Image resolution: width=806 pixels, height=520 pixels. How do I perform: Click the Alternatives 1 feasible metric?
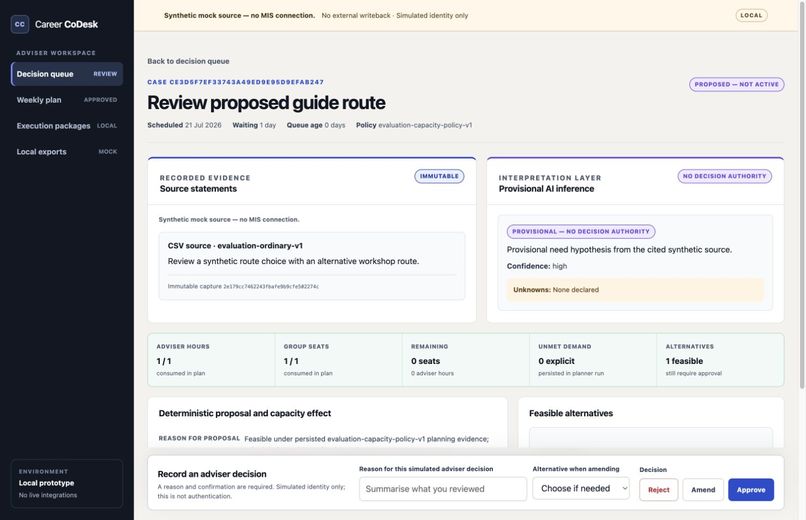coord(720,360)
